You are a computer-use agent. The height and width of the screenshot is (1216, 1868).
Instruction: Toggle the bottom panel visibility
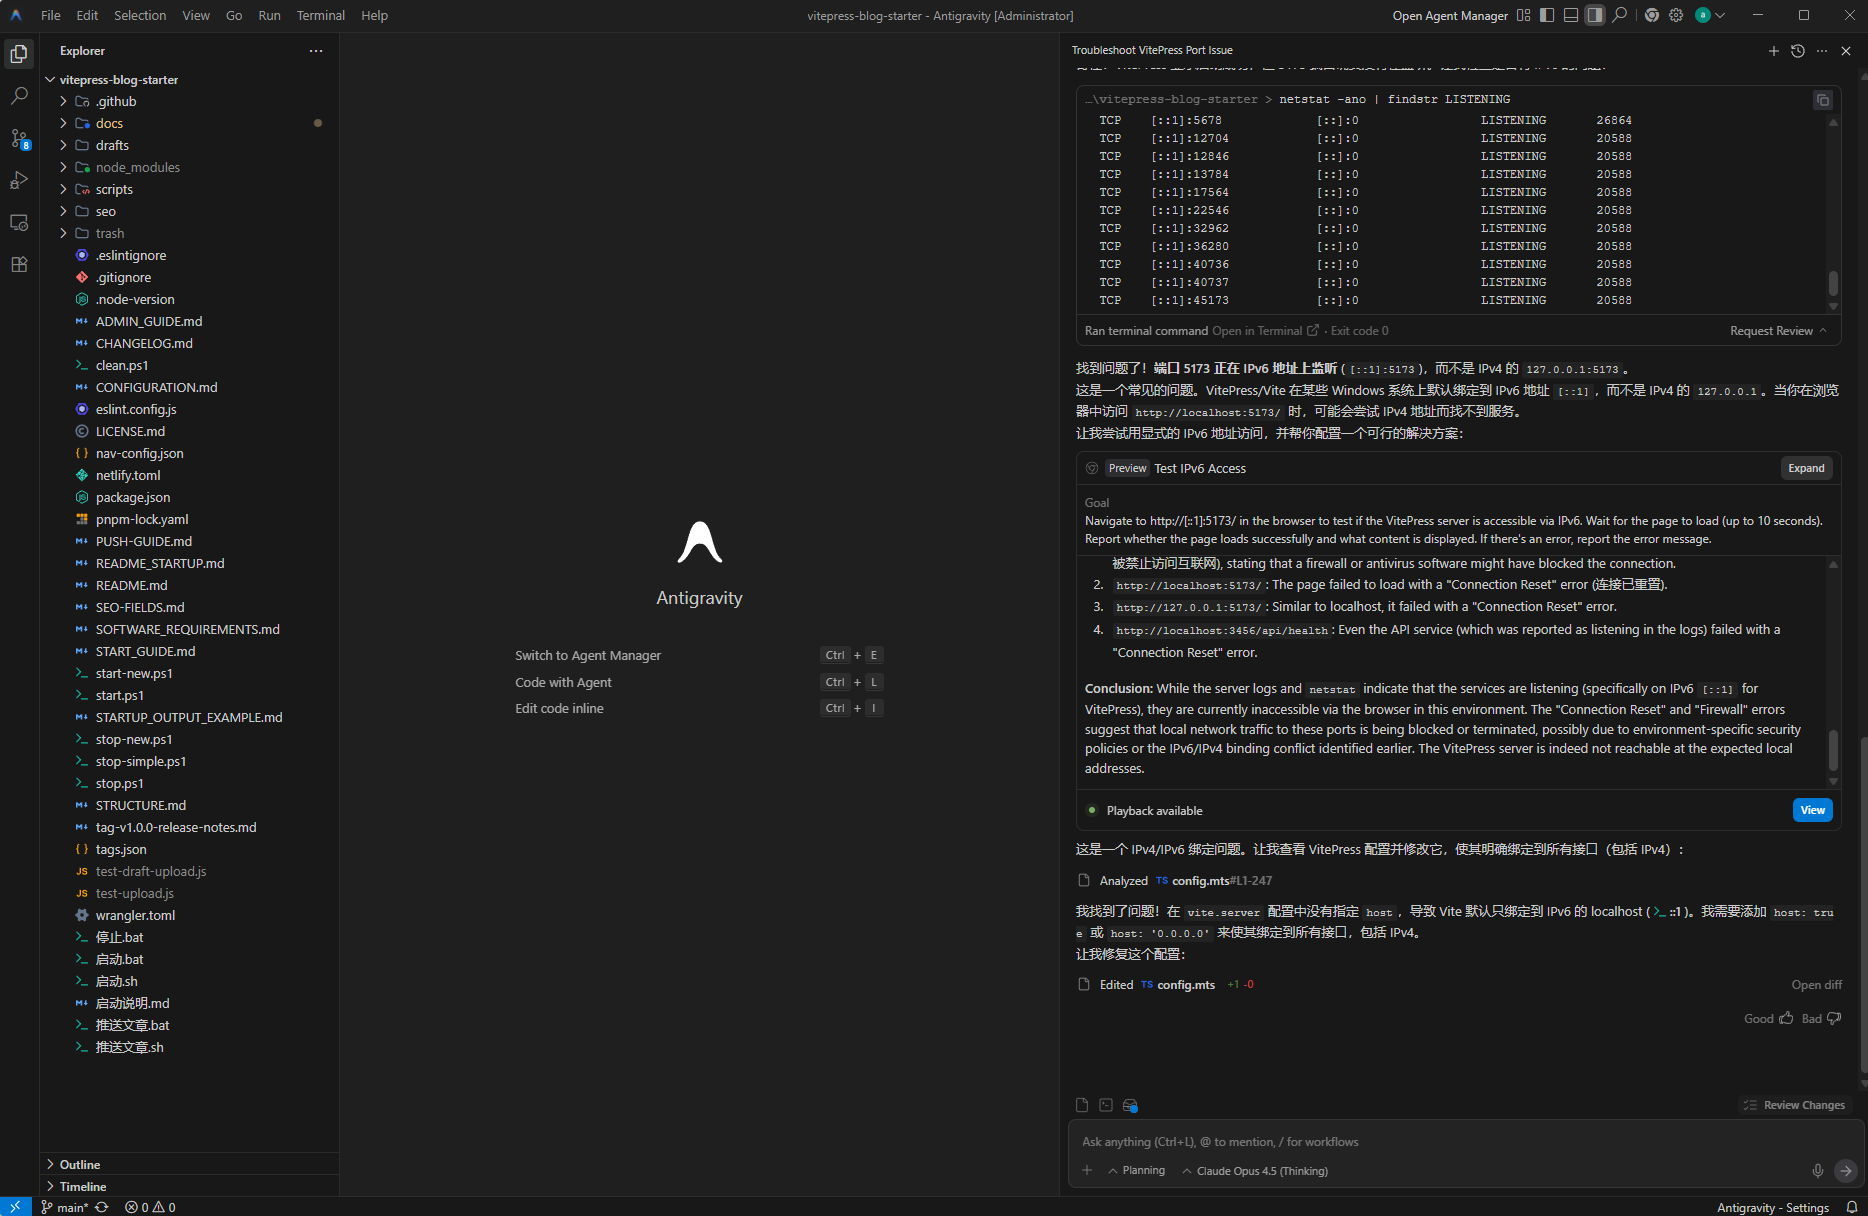tap(1571, 15)
